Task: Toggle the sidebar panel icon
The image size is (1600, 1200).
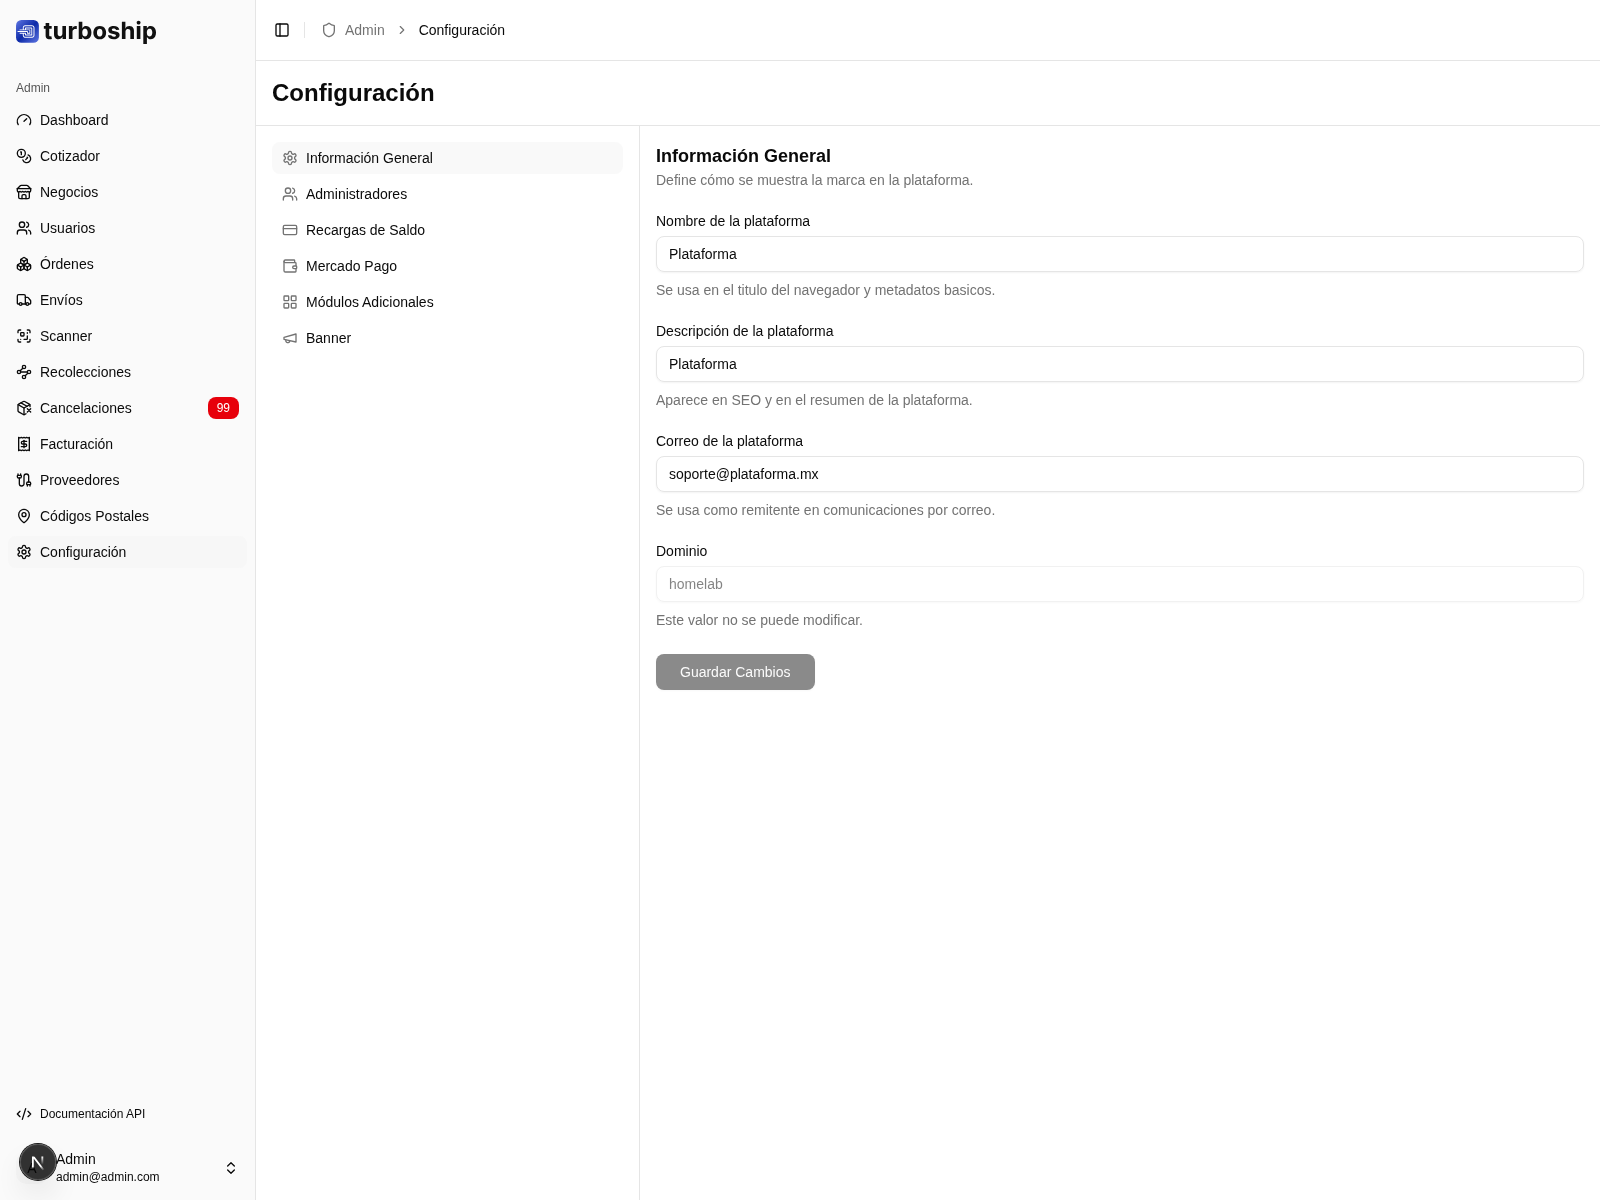Action: [x=282, y=30]
